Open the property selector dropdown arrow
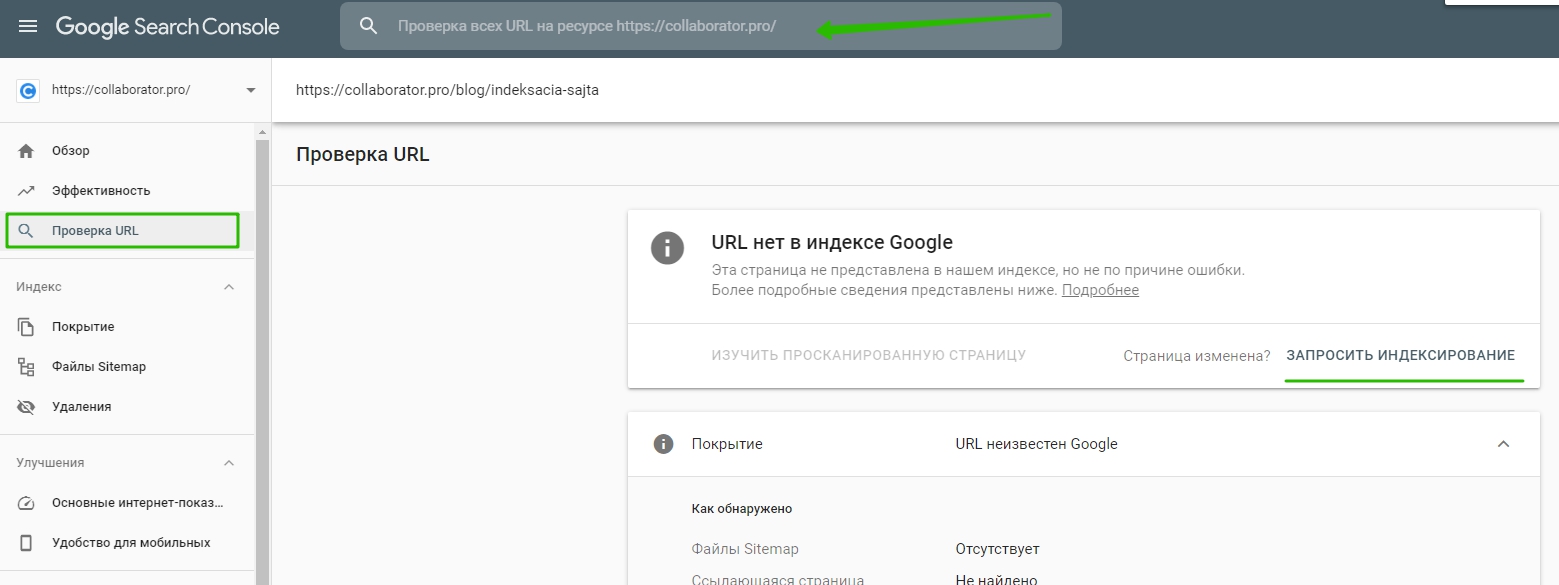Viewport: 1559px width, 585px height. click(x=251, y=89)
